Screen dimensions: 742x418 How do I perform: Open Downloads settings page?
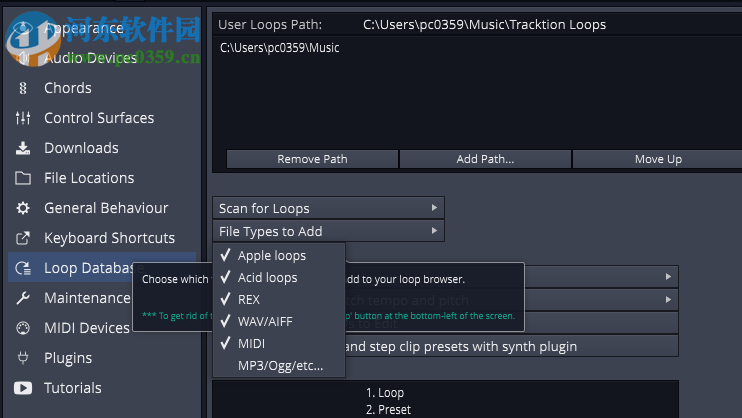click(x=81, y=148)
